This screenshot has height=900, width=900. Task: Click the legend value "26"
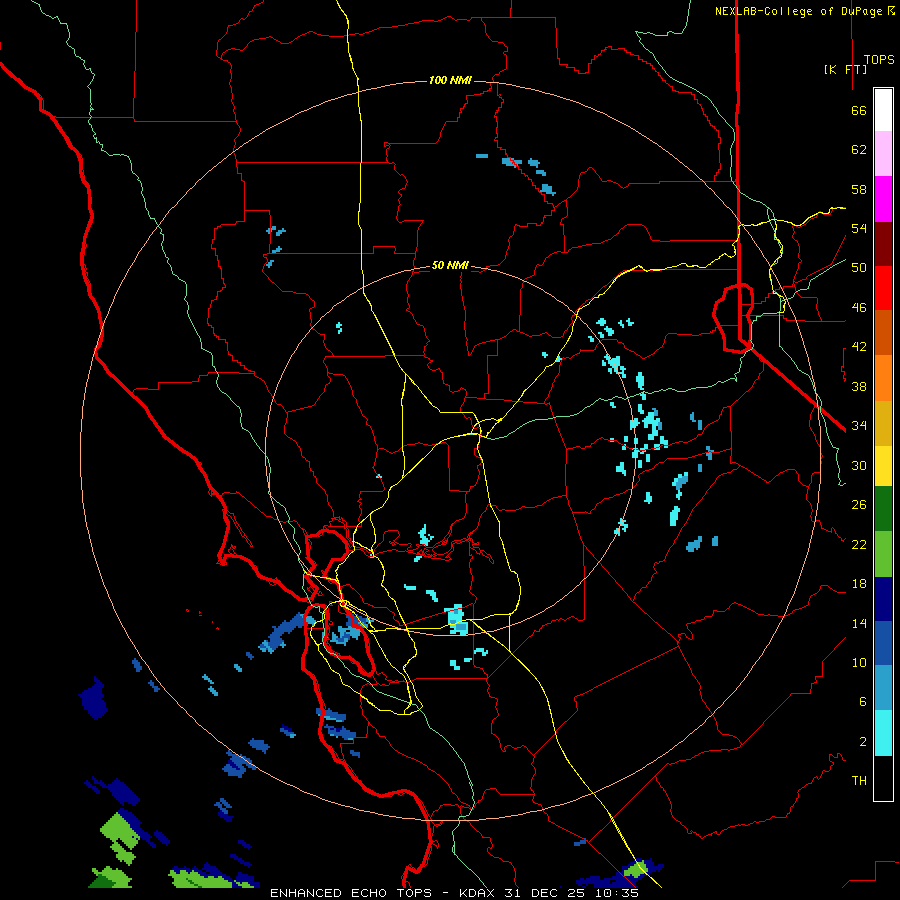859,505
